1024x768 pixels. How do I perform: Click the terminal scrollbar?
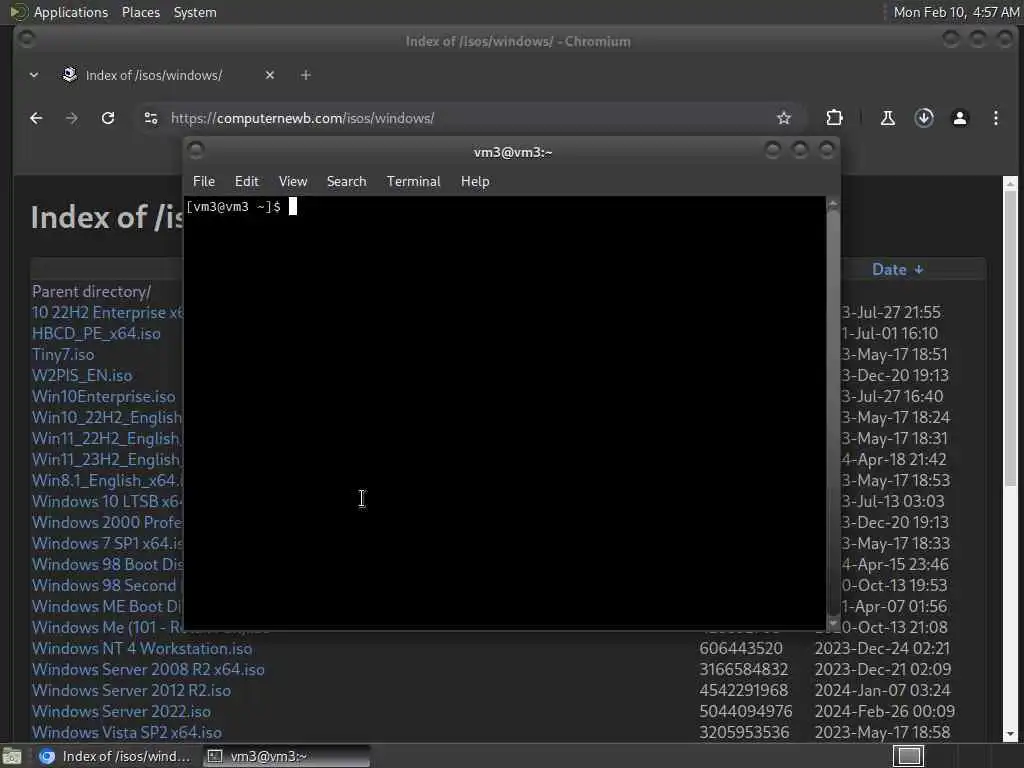coord(833,415)
